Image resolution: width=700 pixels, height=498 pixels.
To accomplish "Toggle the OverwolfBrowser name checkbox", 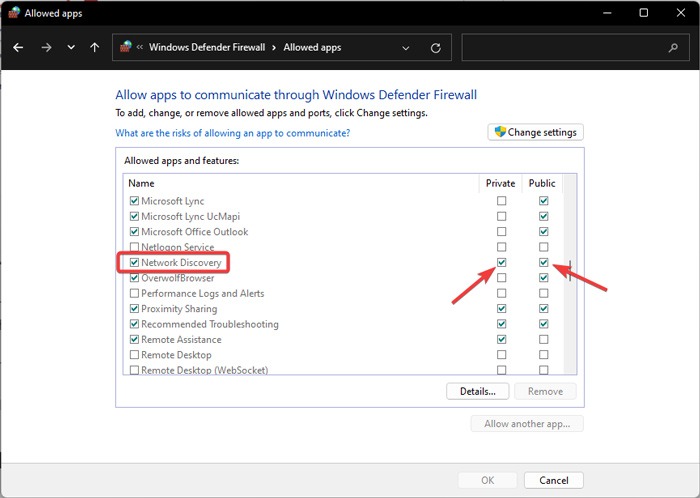I will pyautogui.click(x=134, y=278).
